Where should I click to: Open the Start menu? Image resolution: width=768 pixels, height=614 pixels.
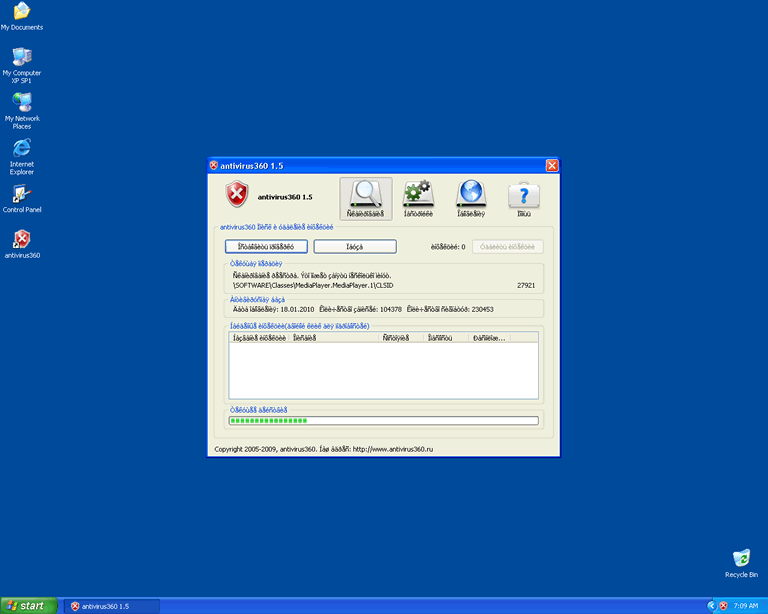[x=27, y=606]
